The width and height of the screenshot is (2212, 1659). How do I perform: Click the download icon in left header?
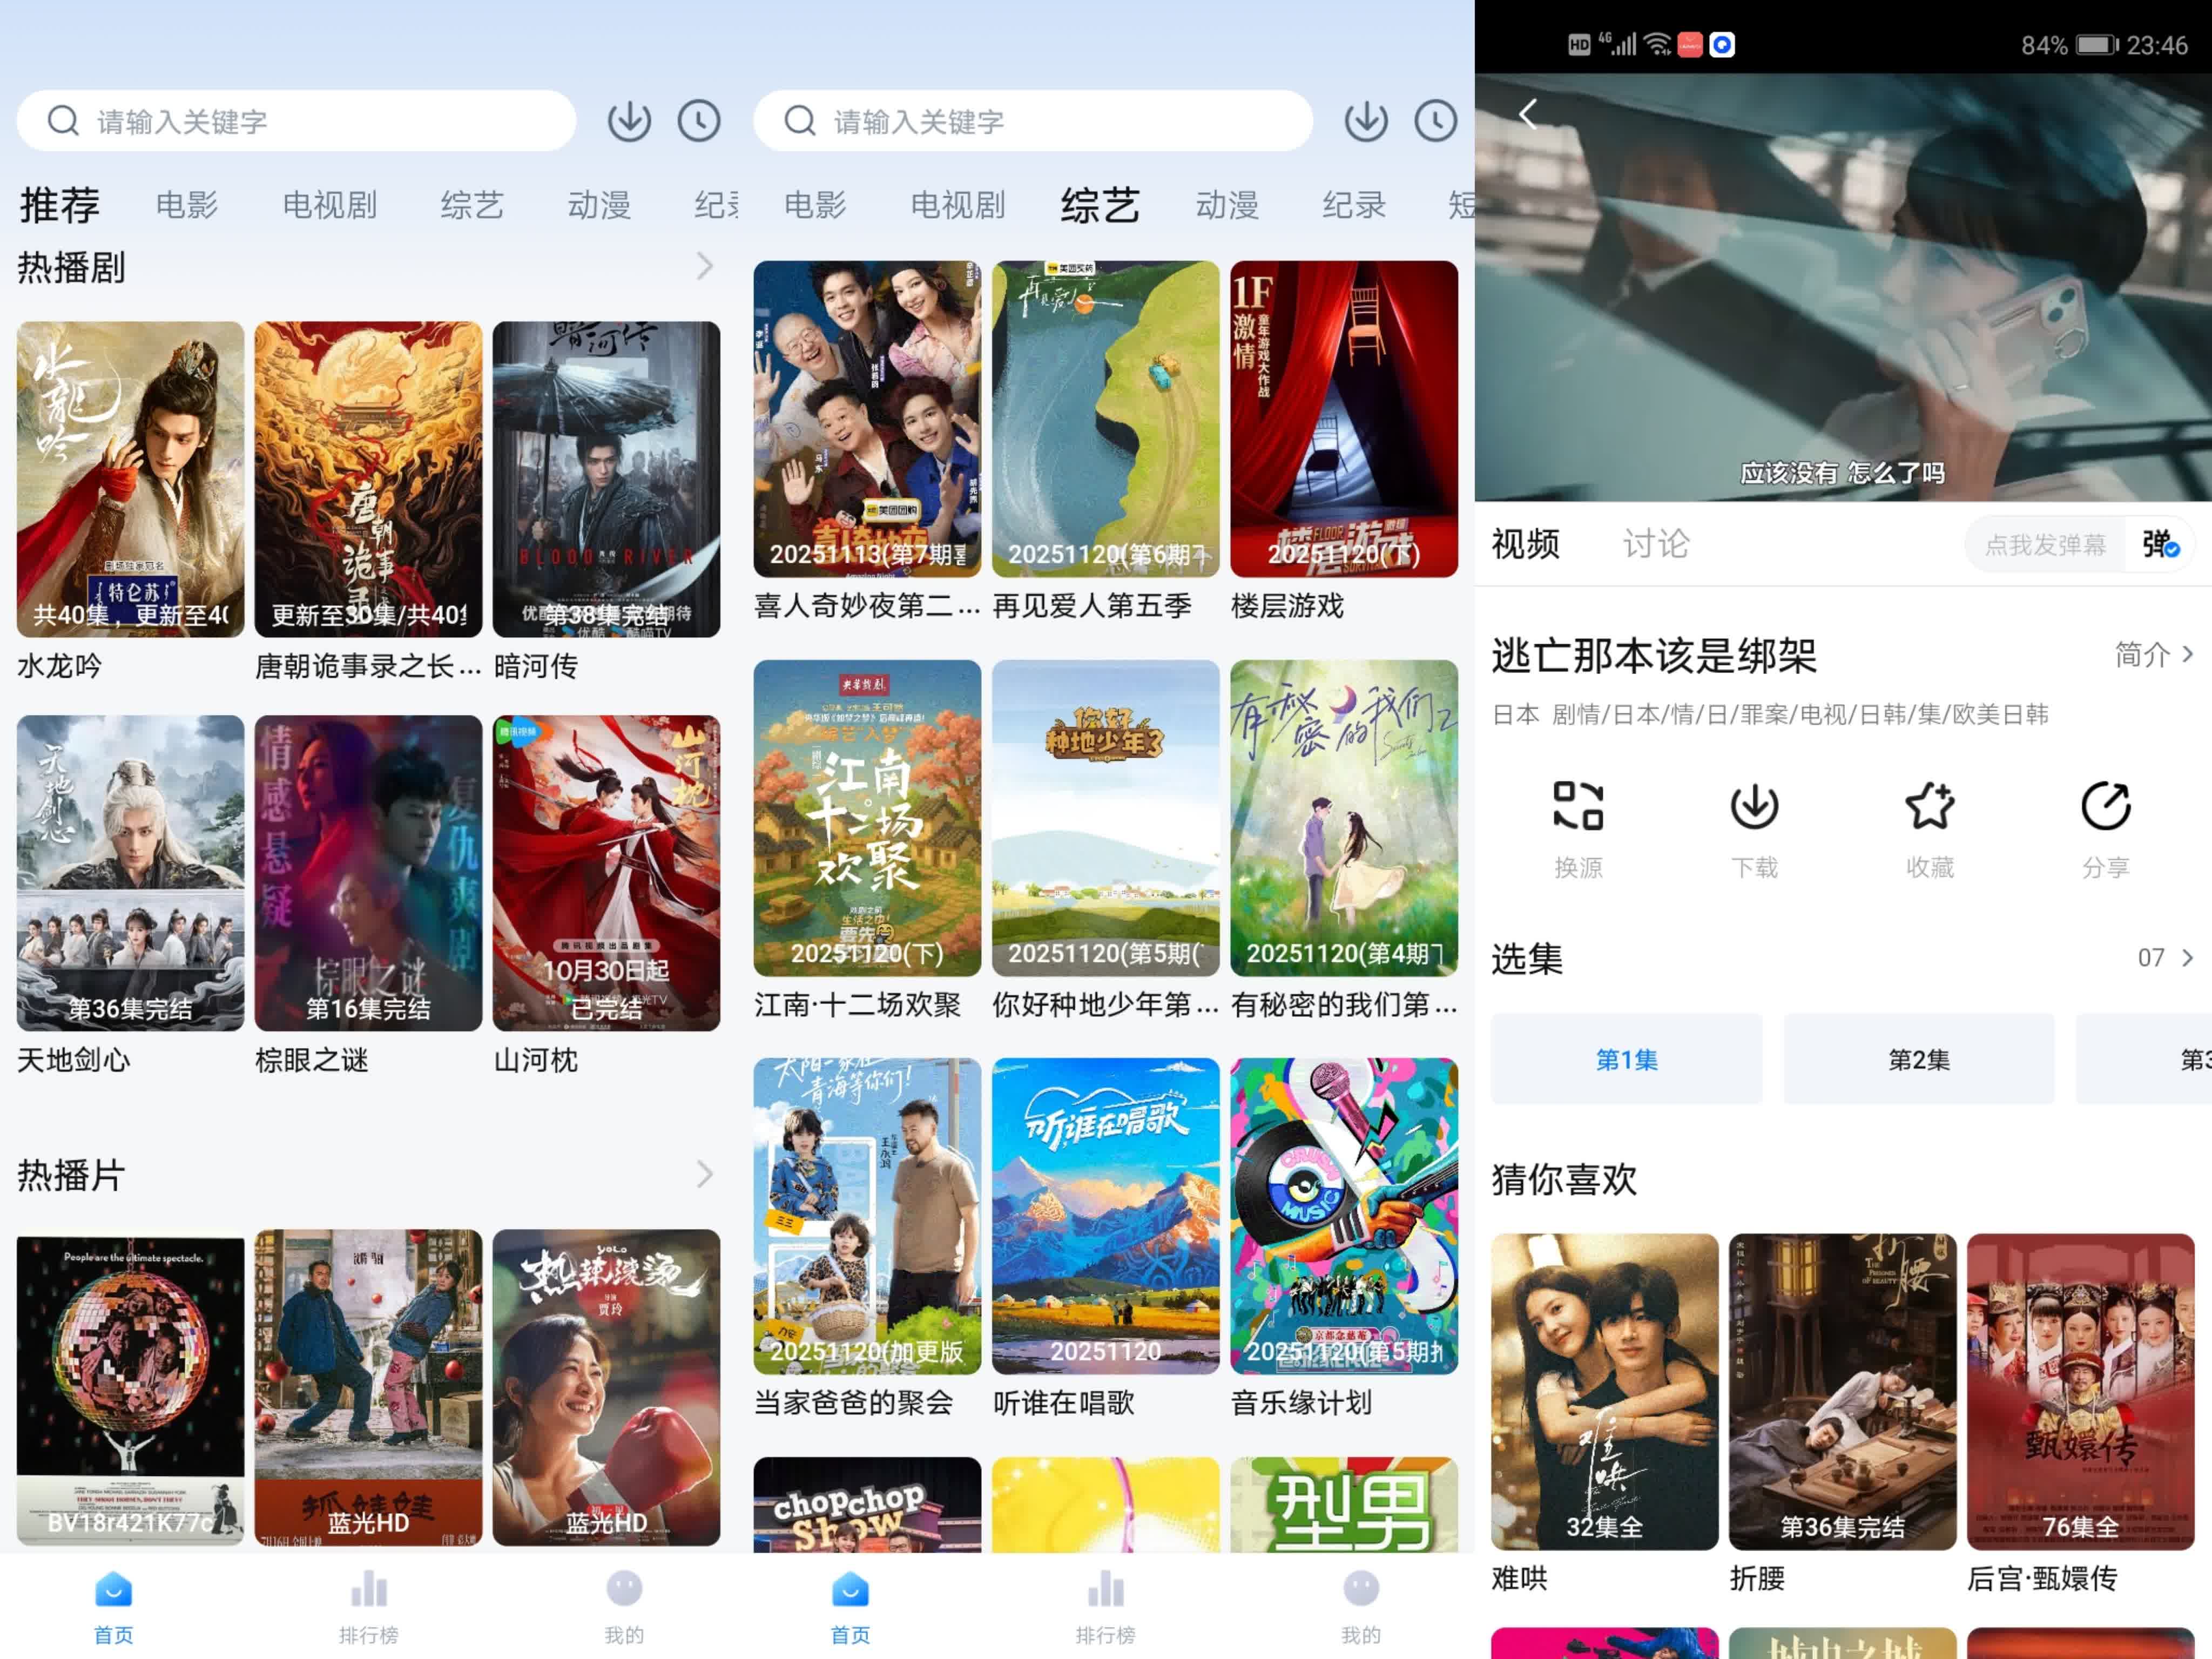pyautogui.click(x=629, y=121)
